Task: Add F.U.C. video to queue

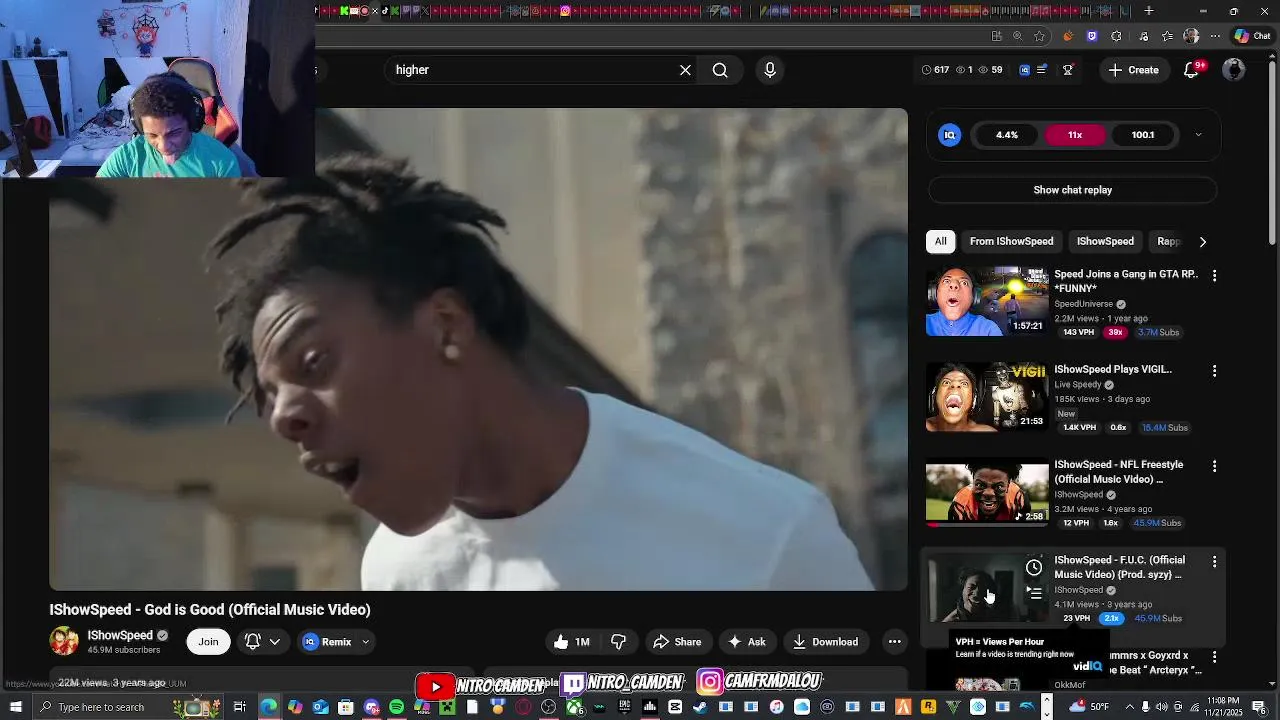Action: pyautogui.click(x=1034, y=591)
